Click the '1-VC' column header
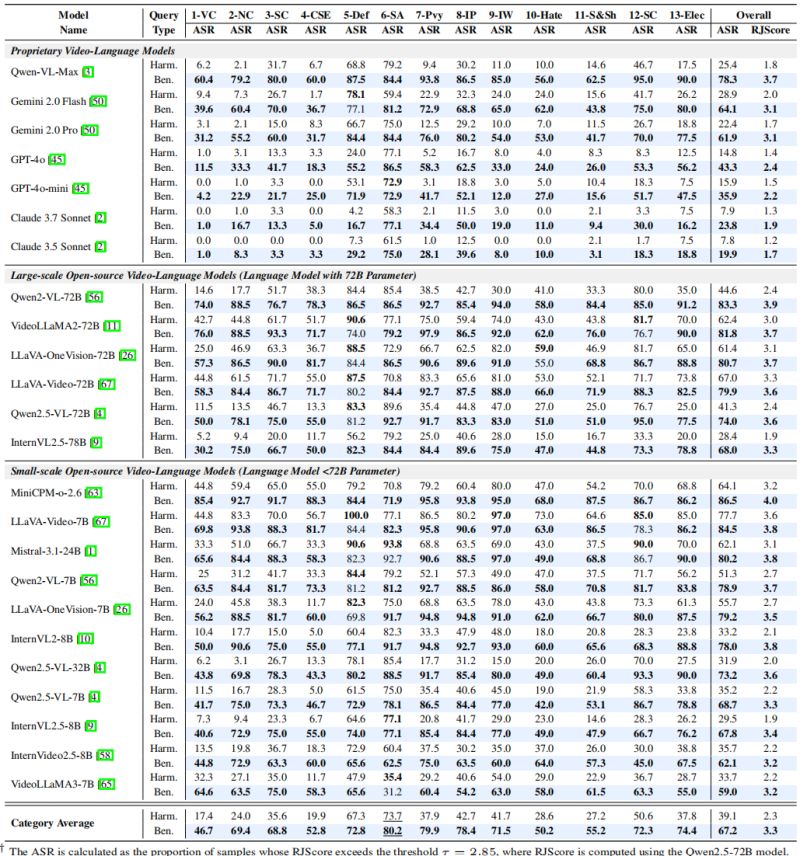The width and height of the screenshot is (800, 856). (x=204, y=15)
